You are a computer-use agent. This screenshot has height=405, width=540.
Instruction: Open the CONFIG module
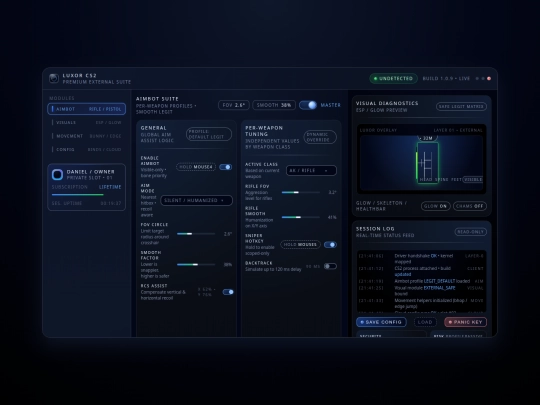(x=86, y=149)
